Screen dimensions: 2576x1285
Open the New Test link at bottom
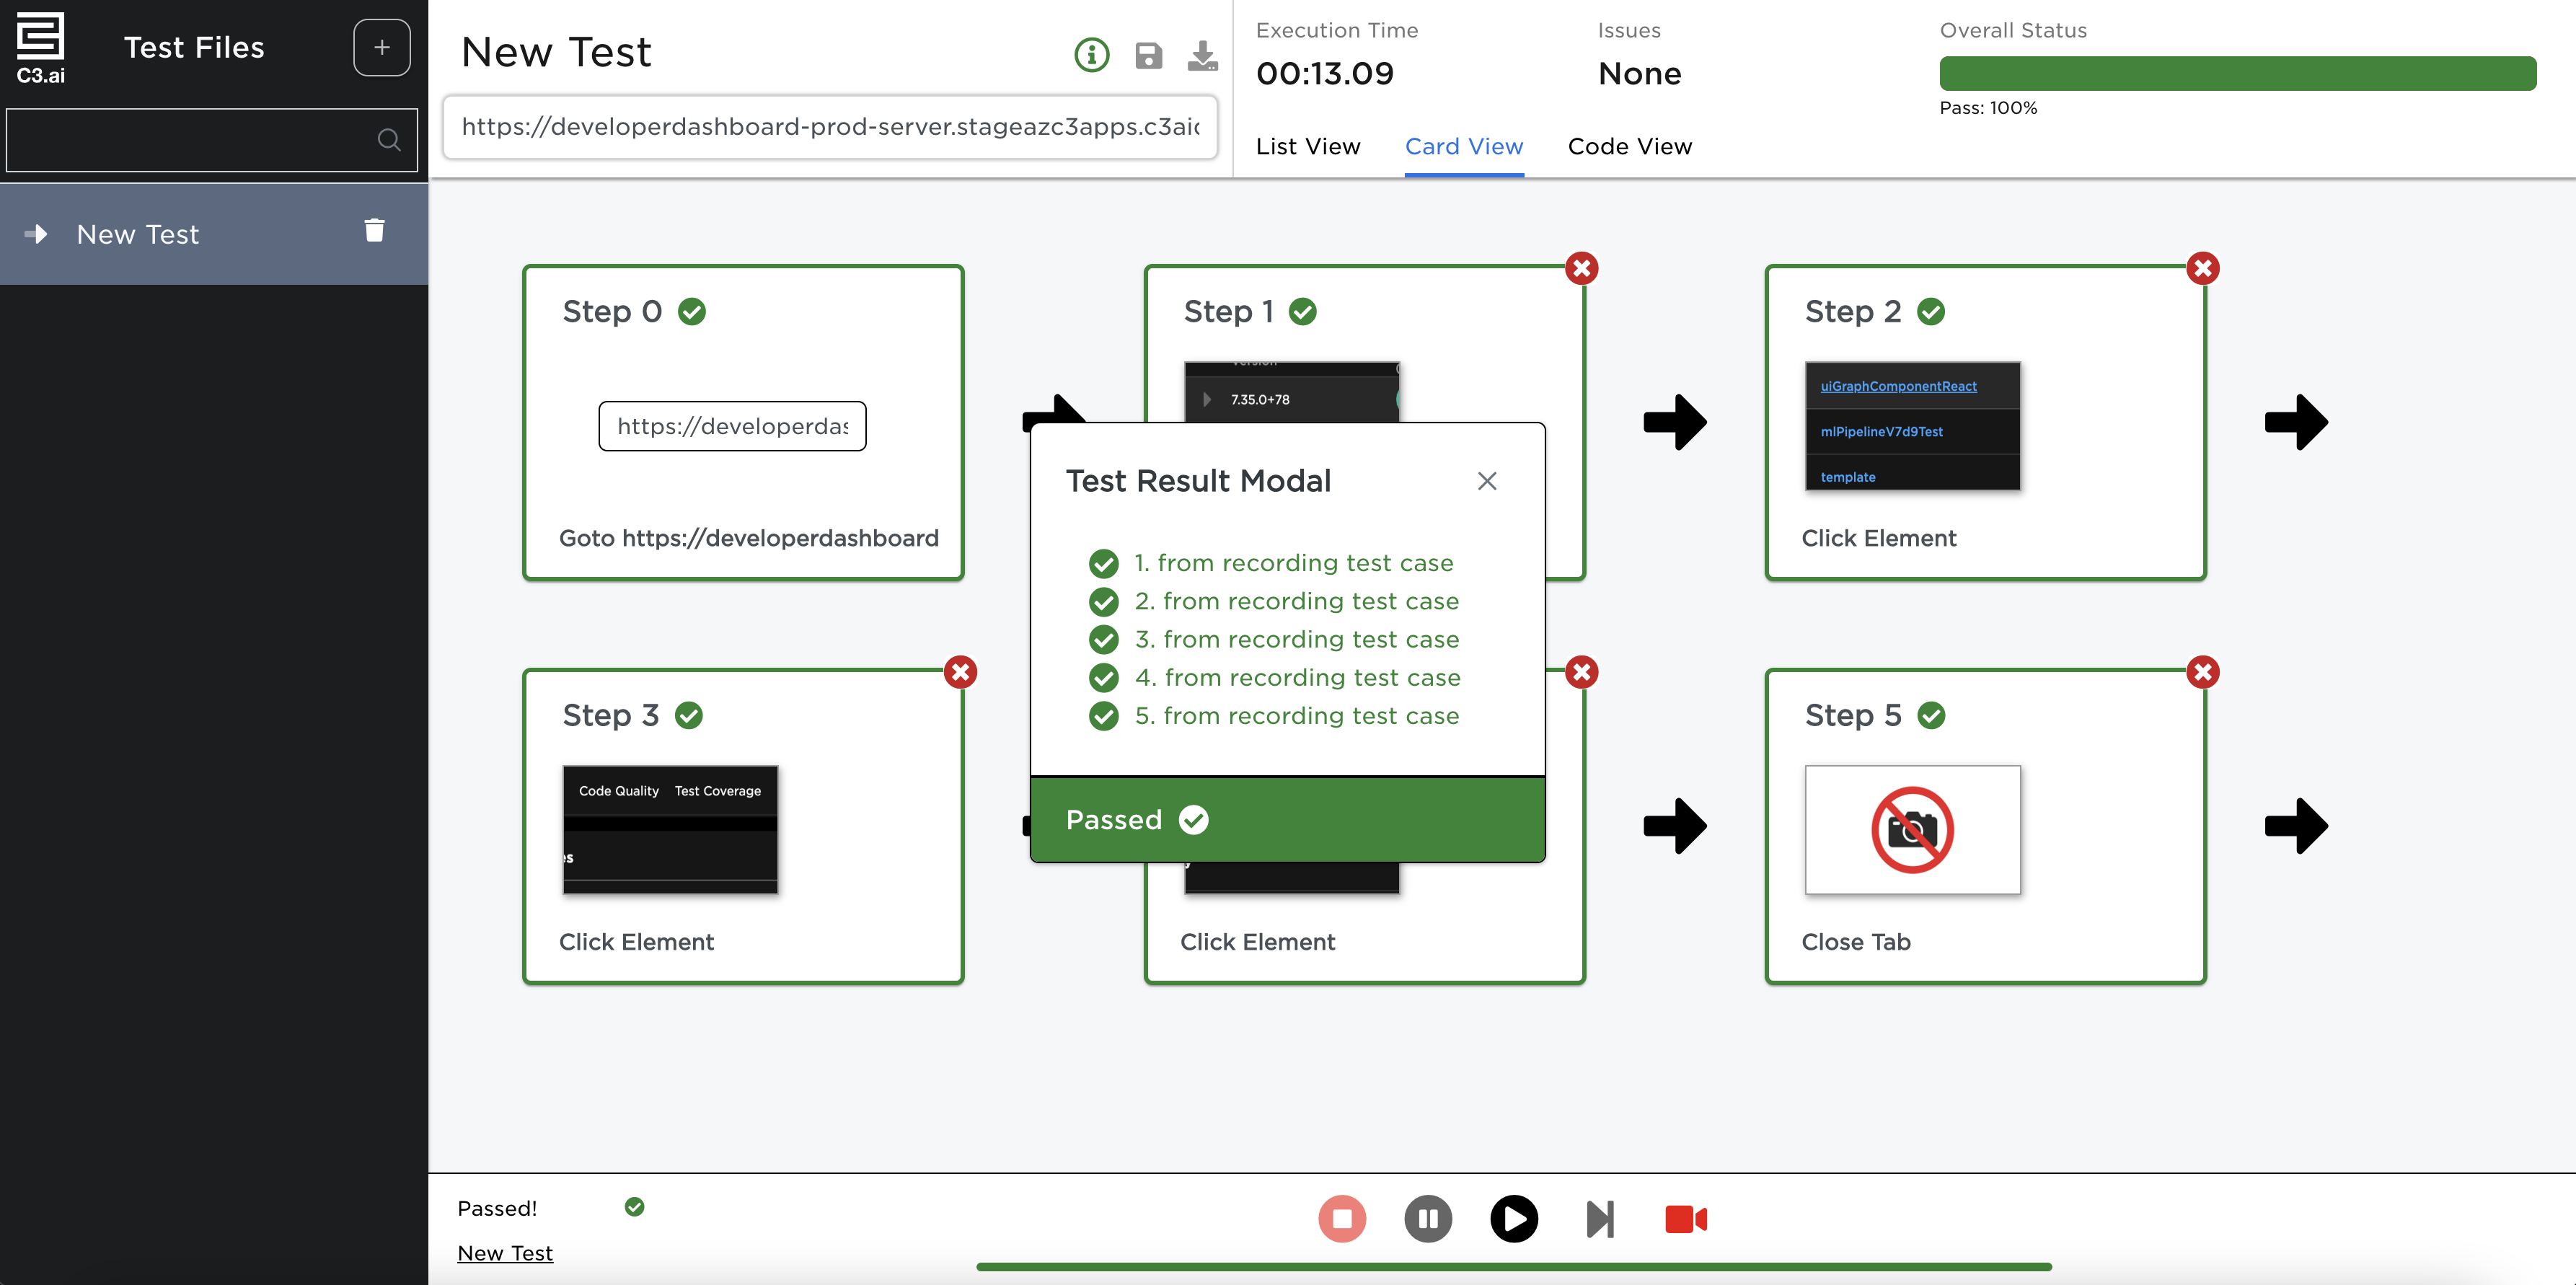click(504, 1253)
